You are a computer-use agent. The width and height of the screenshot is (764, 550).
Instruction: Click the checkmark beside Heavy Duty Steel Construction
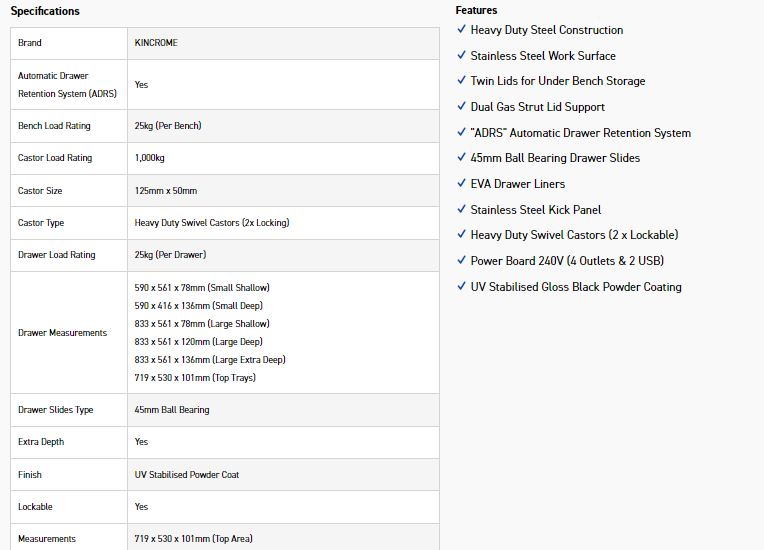(x=461, y=30)
